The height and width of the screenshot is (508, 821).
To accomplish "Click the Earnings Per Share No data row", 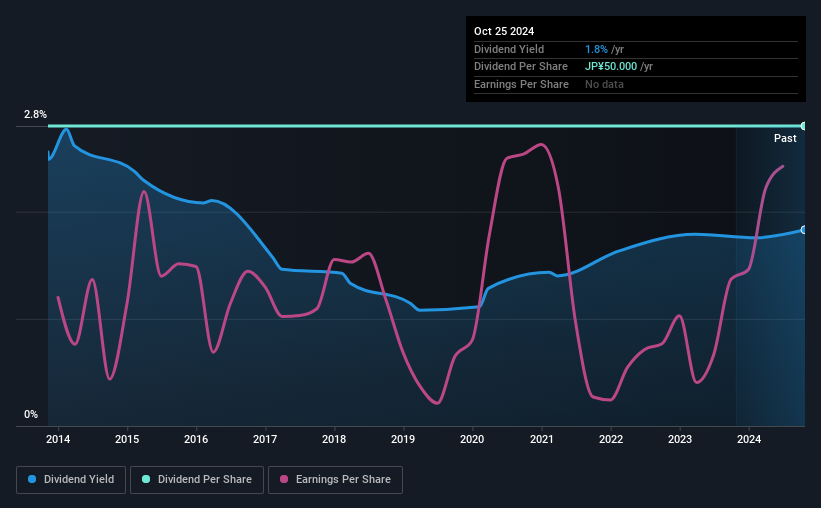I will [636, 84].
